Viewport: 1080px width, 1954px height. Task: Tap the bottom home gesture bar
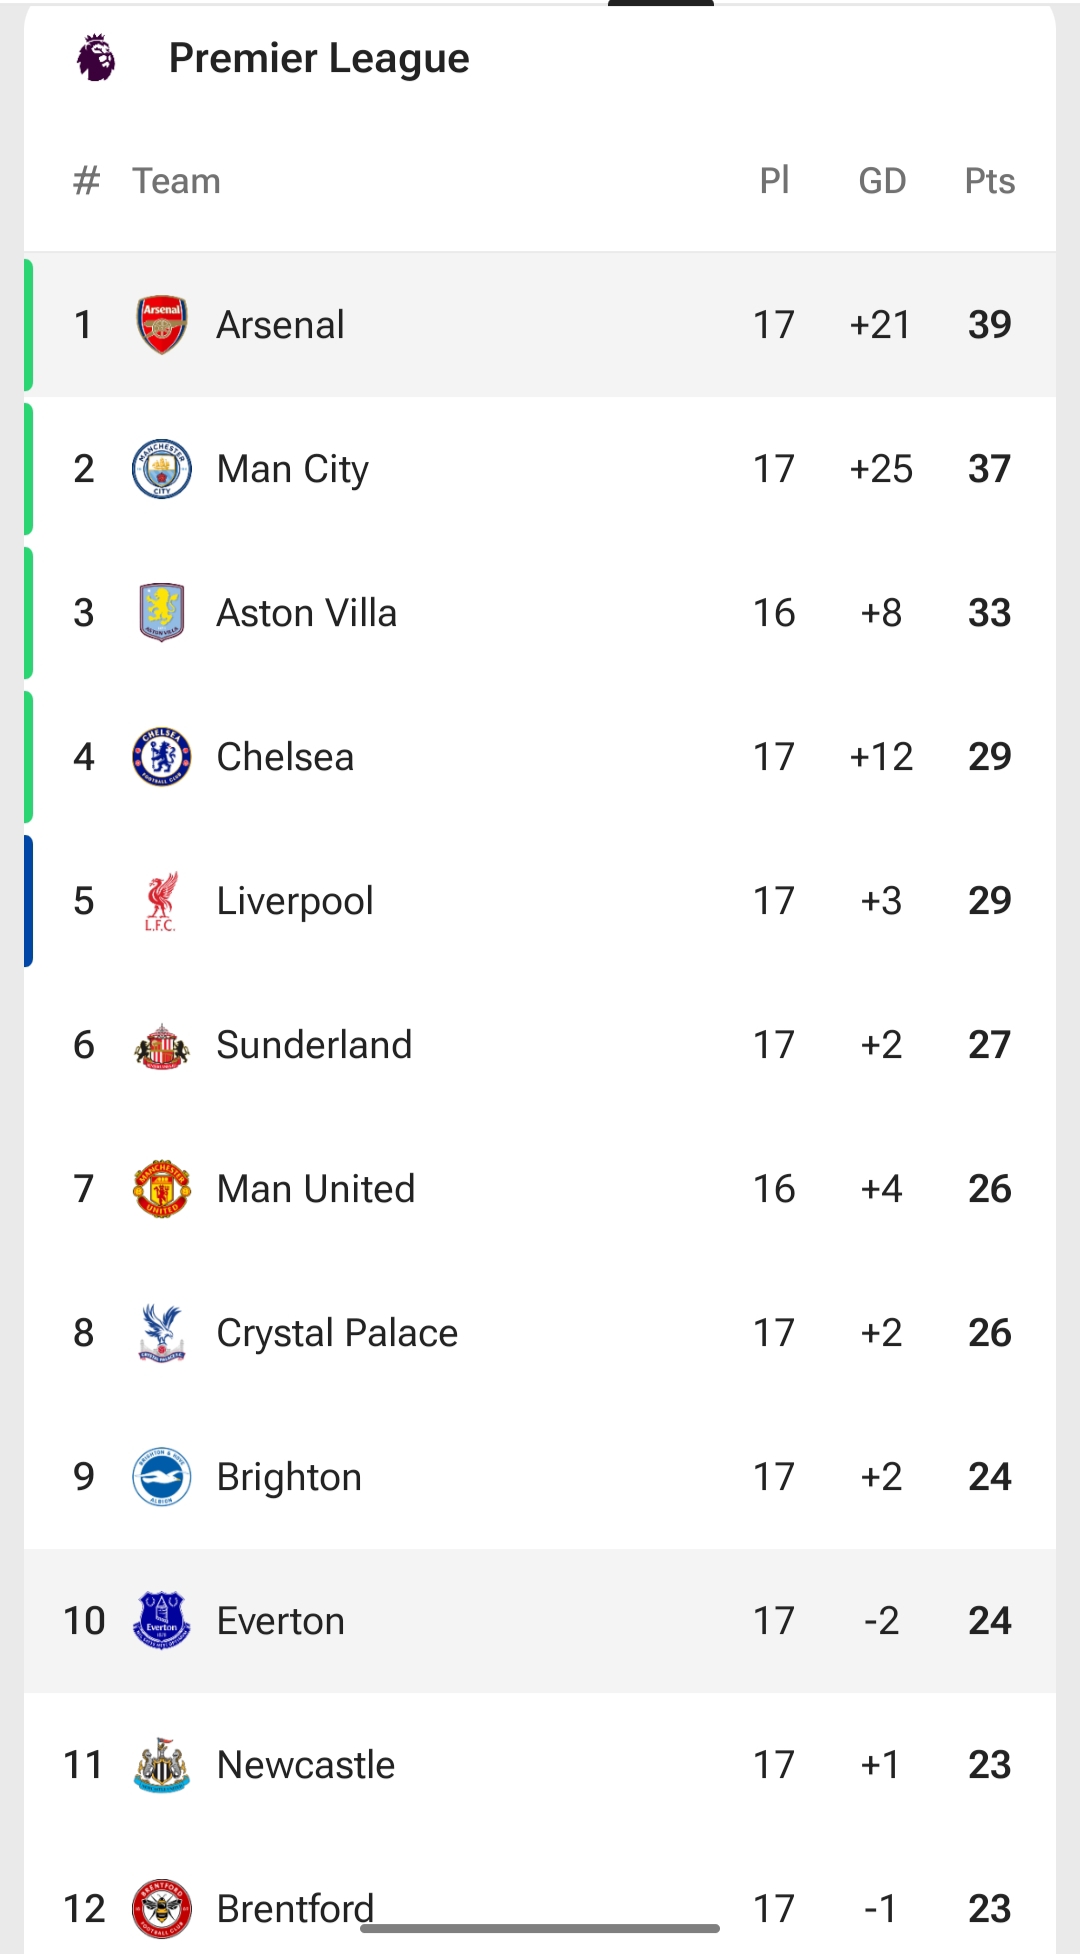point(540,1928)
